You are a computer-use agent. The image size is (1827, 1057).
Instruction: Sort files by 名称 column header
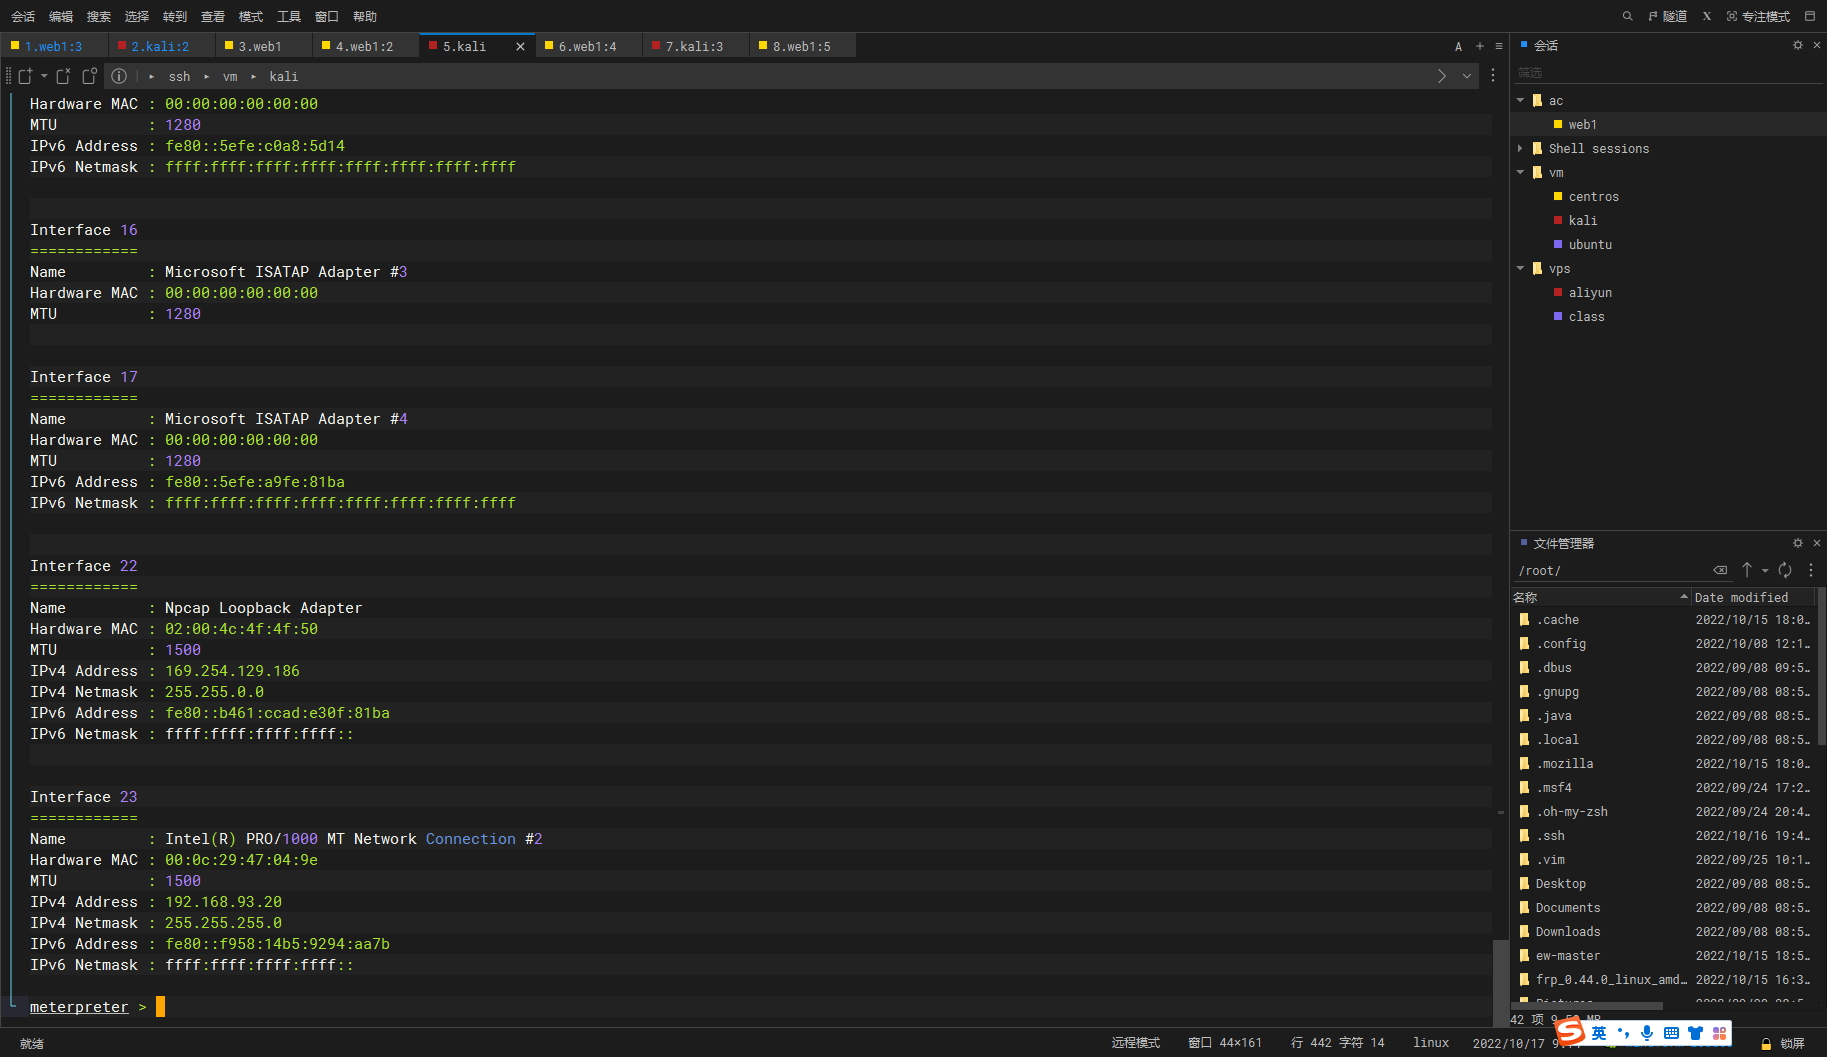pos(1601,597)
